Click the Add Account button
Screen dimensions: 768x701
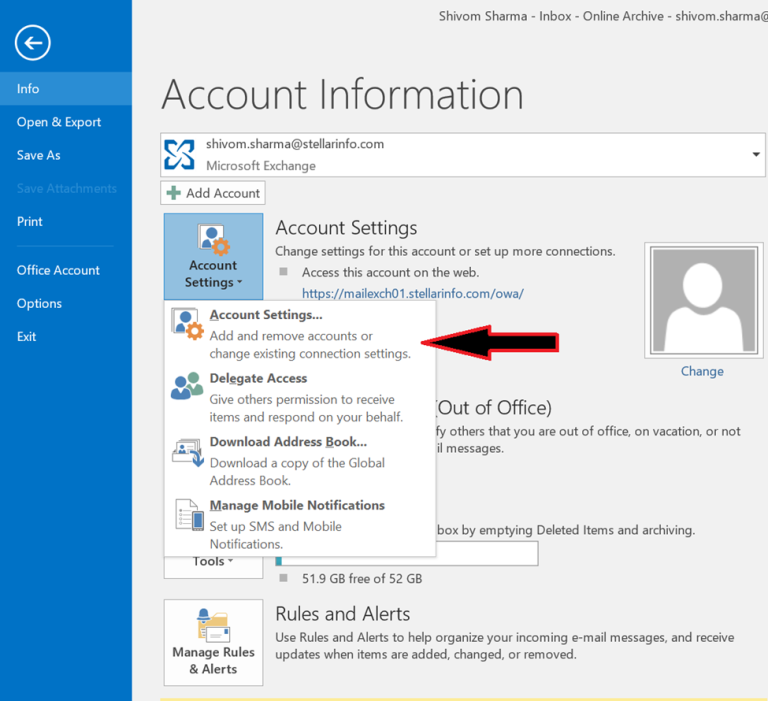(213, 193)
